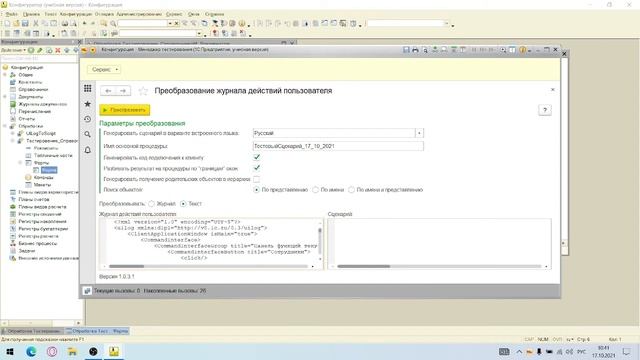
Task: Click the save diskette icon in Configurator toolbar
Action: (25, 24)
